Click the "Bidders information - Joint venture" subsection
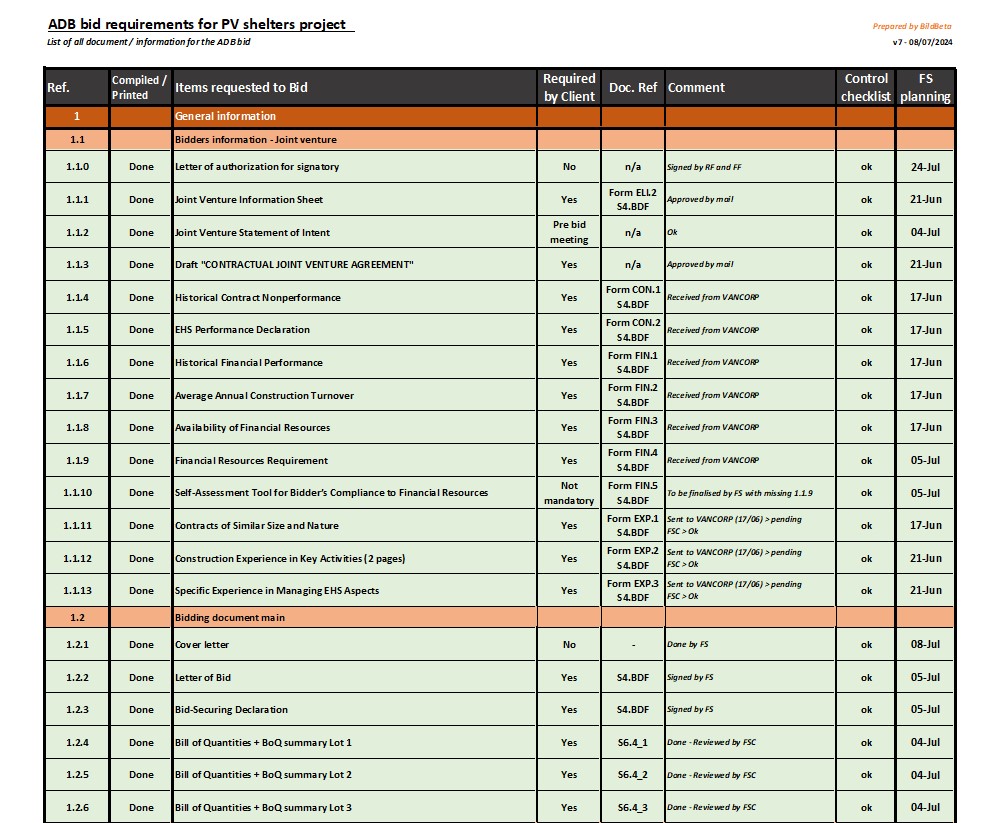 257,140
